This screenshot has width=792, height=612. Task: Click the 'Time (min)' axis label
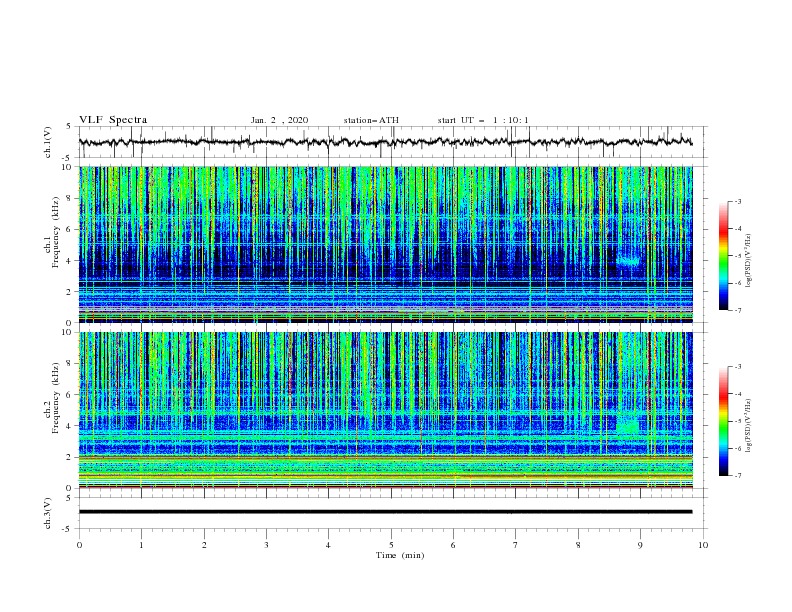click(x=400, y=555)
